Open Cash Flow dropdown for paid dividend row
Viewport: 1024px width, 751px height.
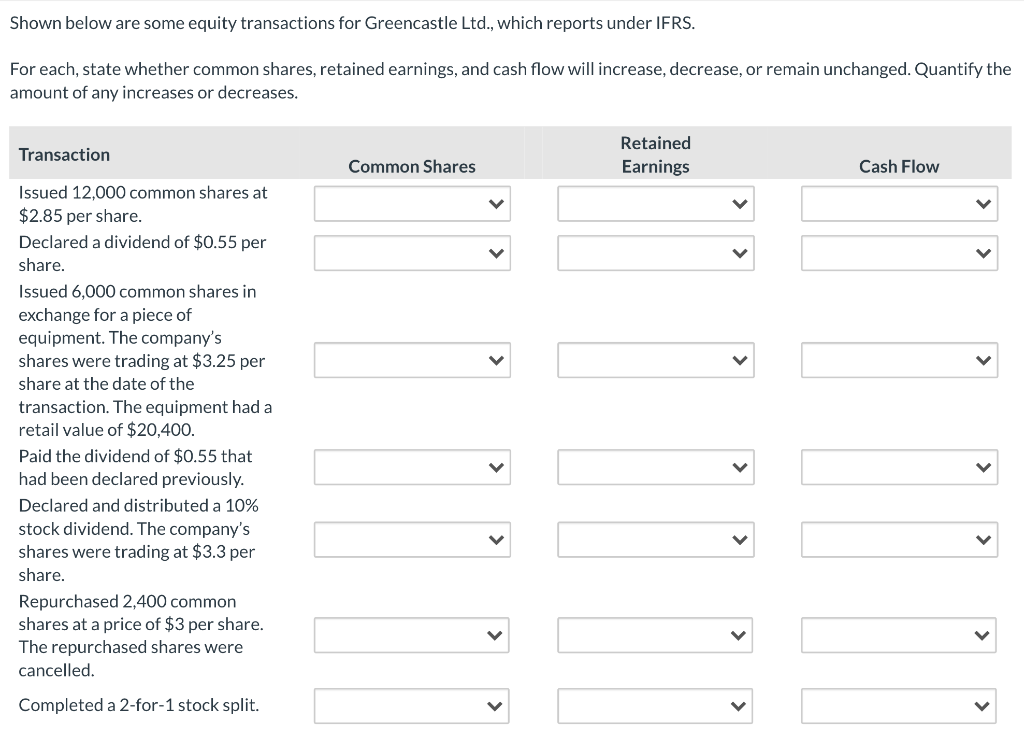[x=898, y=466]
